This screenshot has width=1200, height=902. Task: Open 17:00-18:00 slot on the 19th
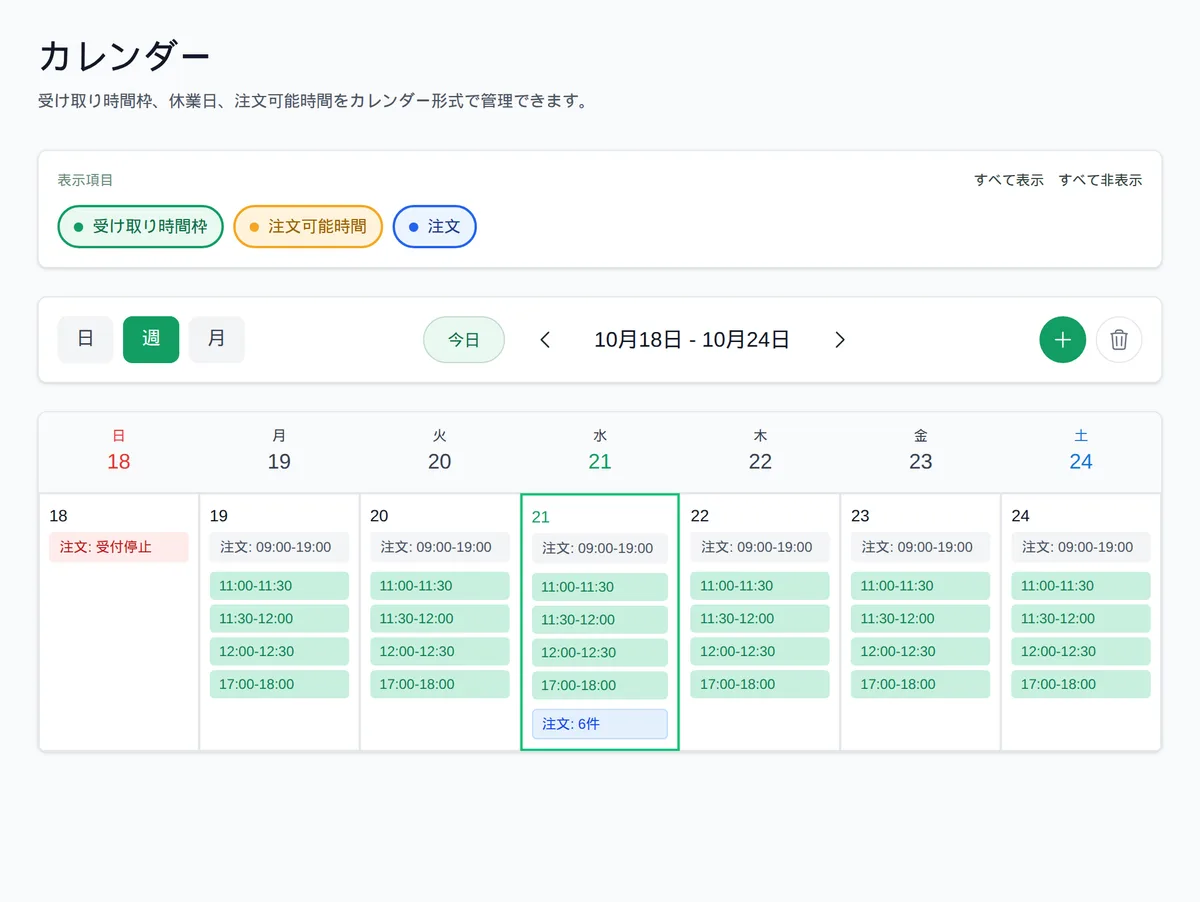pos(279,685)
